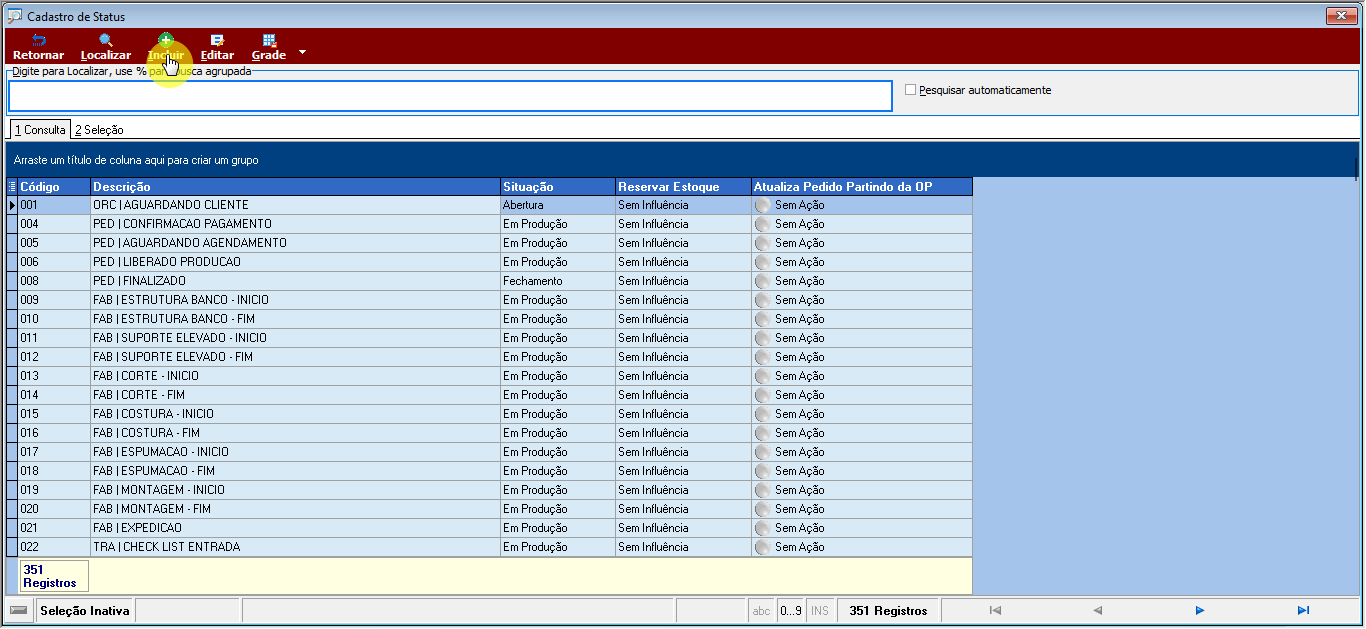Select row FAB | CORTE - FIM
The image size is (1366, 629).
click(489, 395)
